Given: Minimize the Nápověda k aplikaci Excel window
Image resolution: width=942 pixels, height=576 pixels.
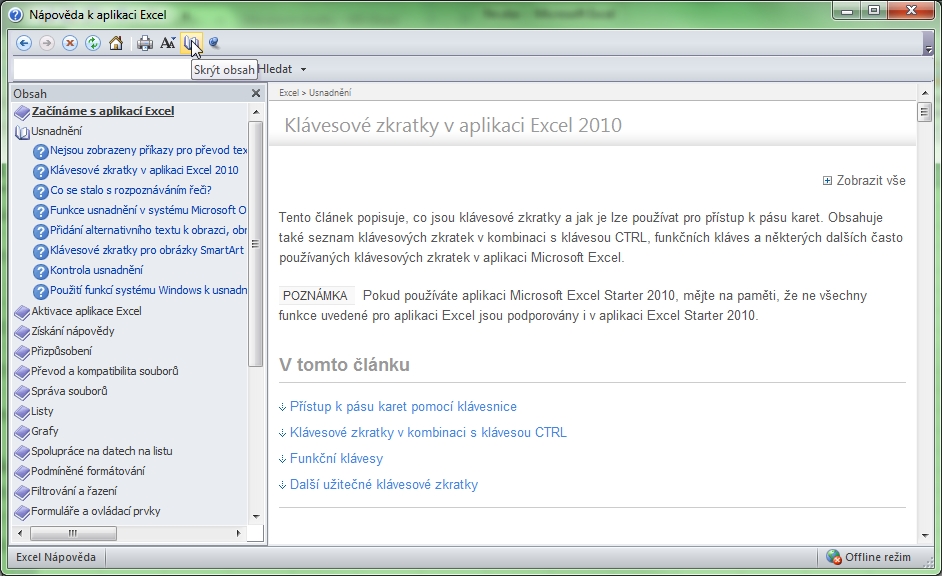Looking at the screenshot, I should pyautogui.click(x=847, y=11).
